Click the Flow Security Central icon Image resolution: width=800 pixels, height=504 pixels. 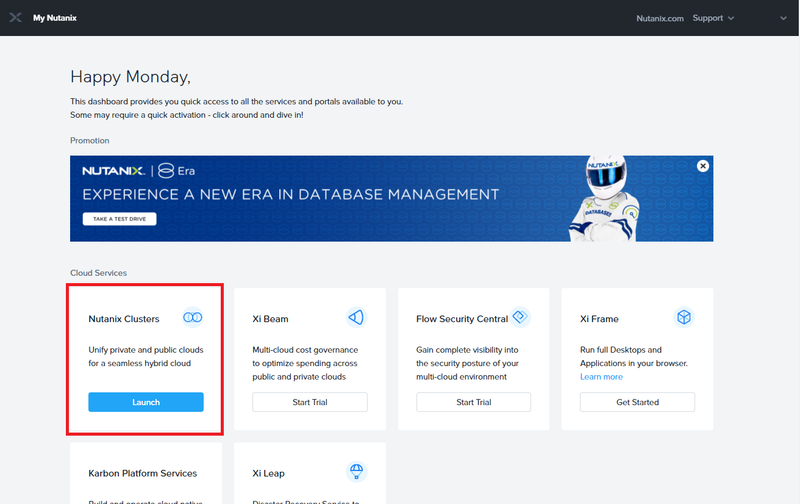[x=520, y=317]
